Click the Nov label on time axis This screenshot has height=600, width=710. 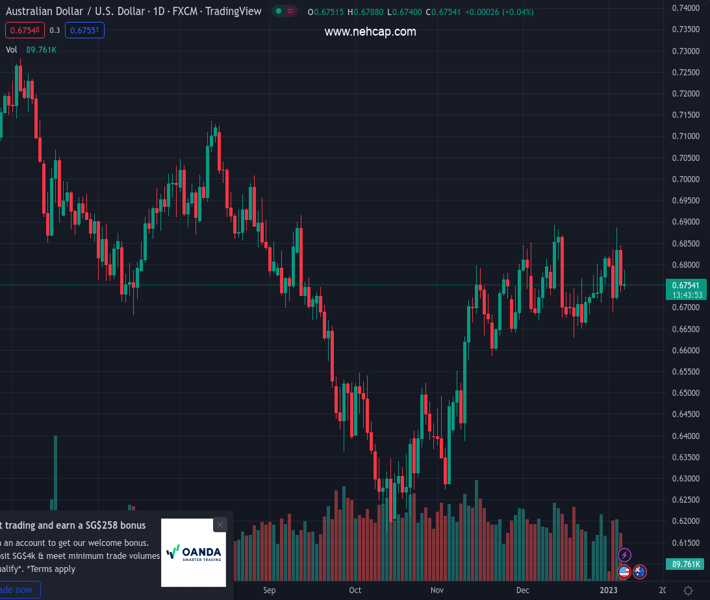(x=437, y=591)
